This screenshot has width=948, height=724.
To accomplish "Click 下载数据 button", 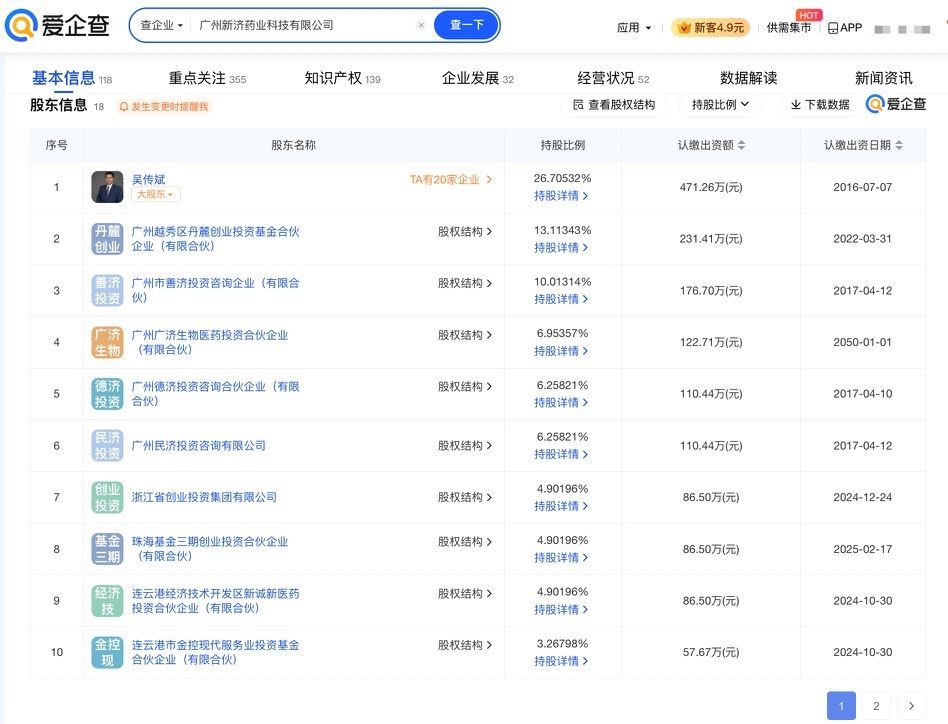I will tap(819, 104).
